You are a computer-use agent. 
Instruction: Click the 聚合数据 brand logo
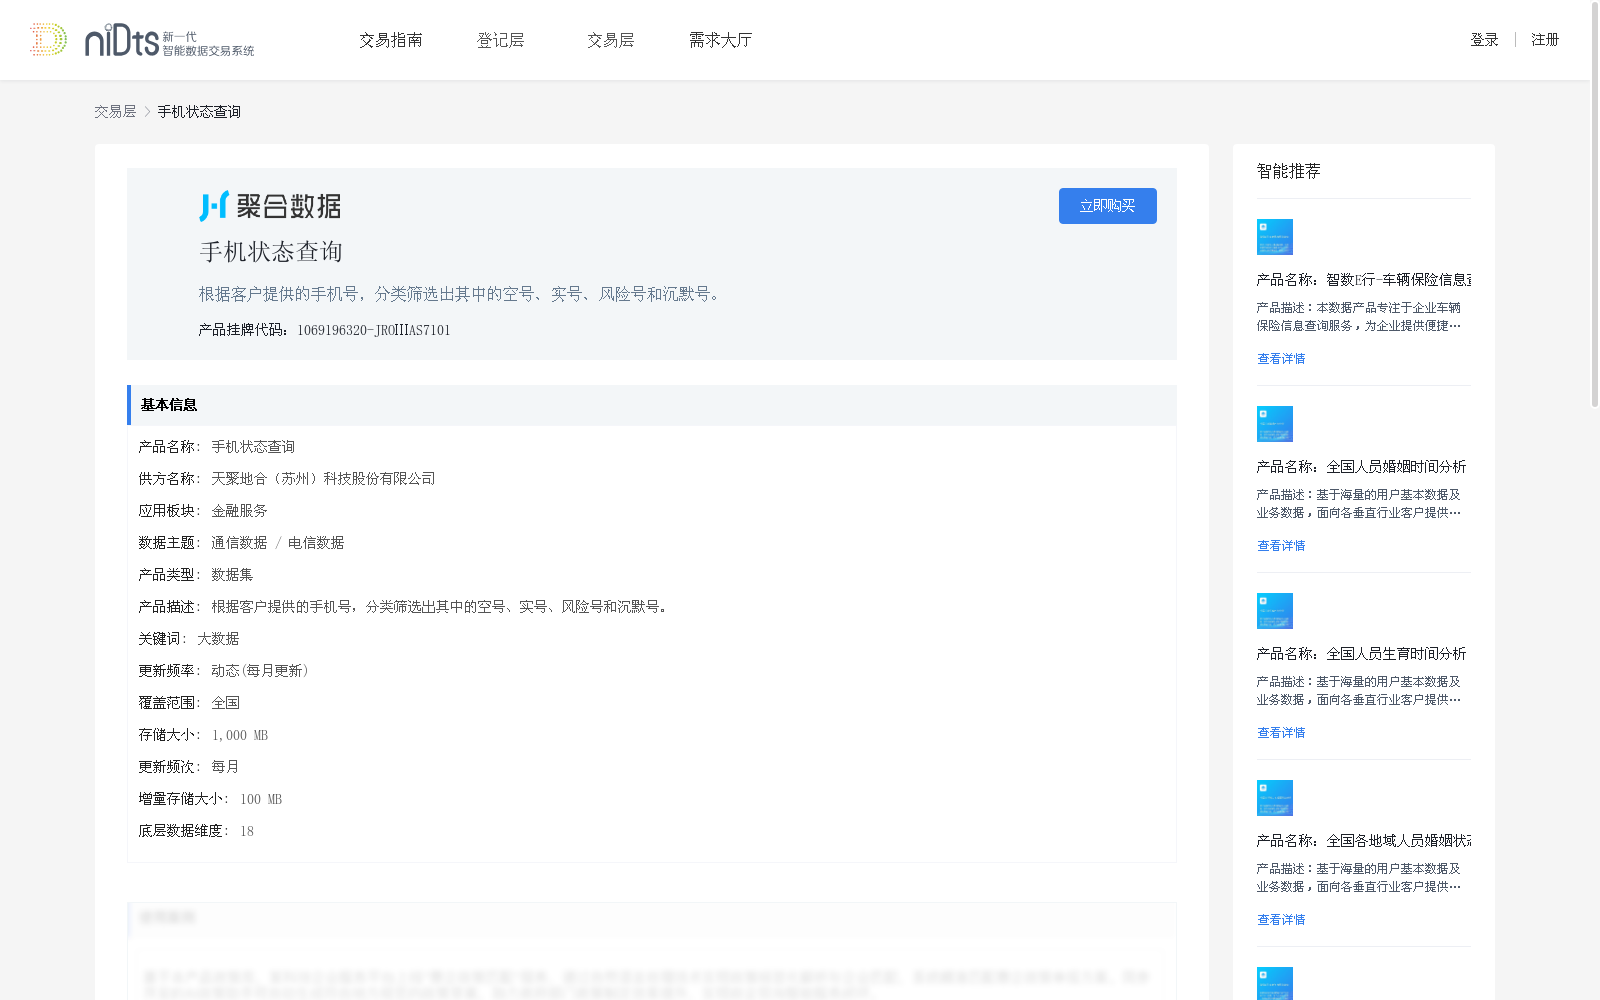point(270,206)
